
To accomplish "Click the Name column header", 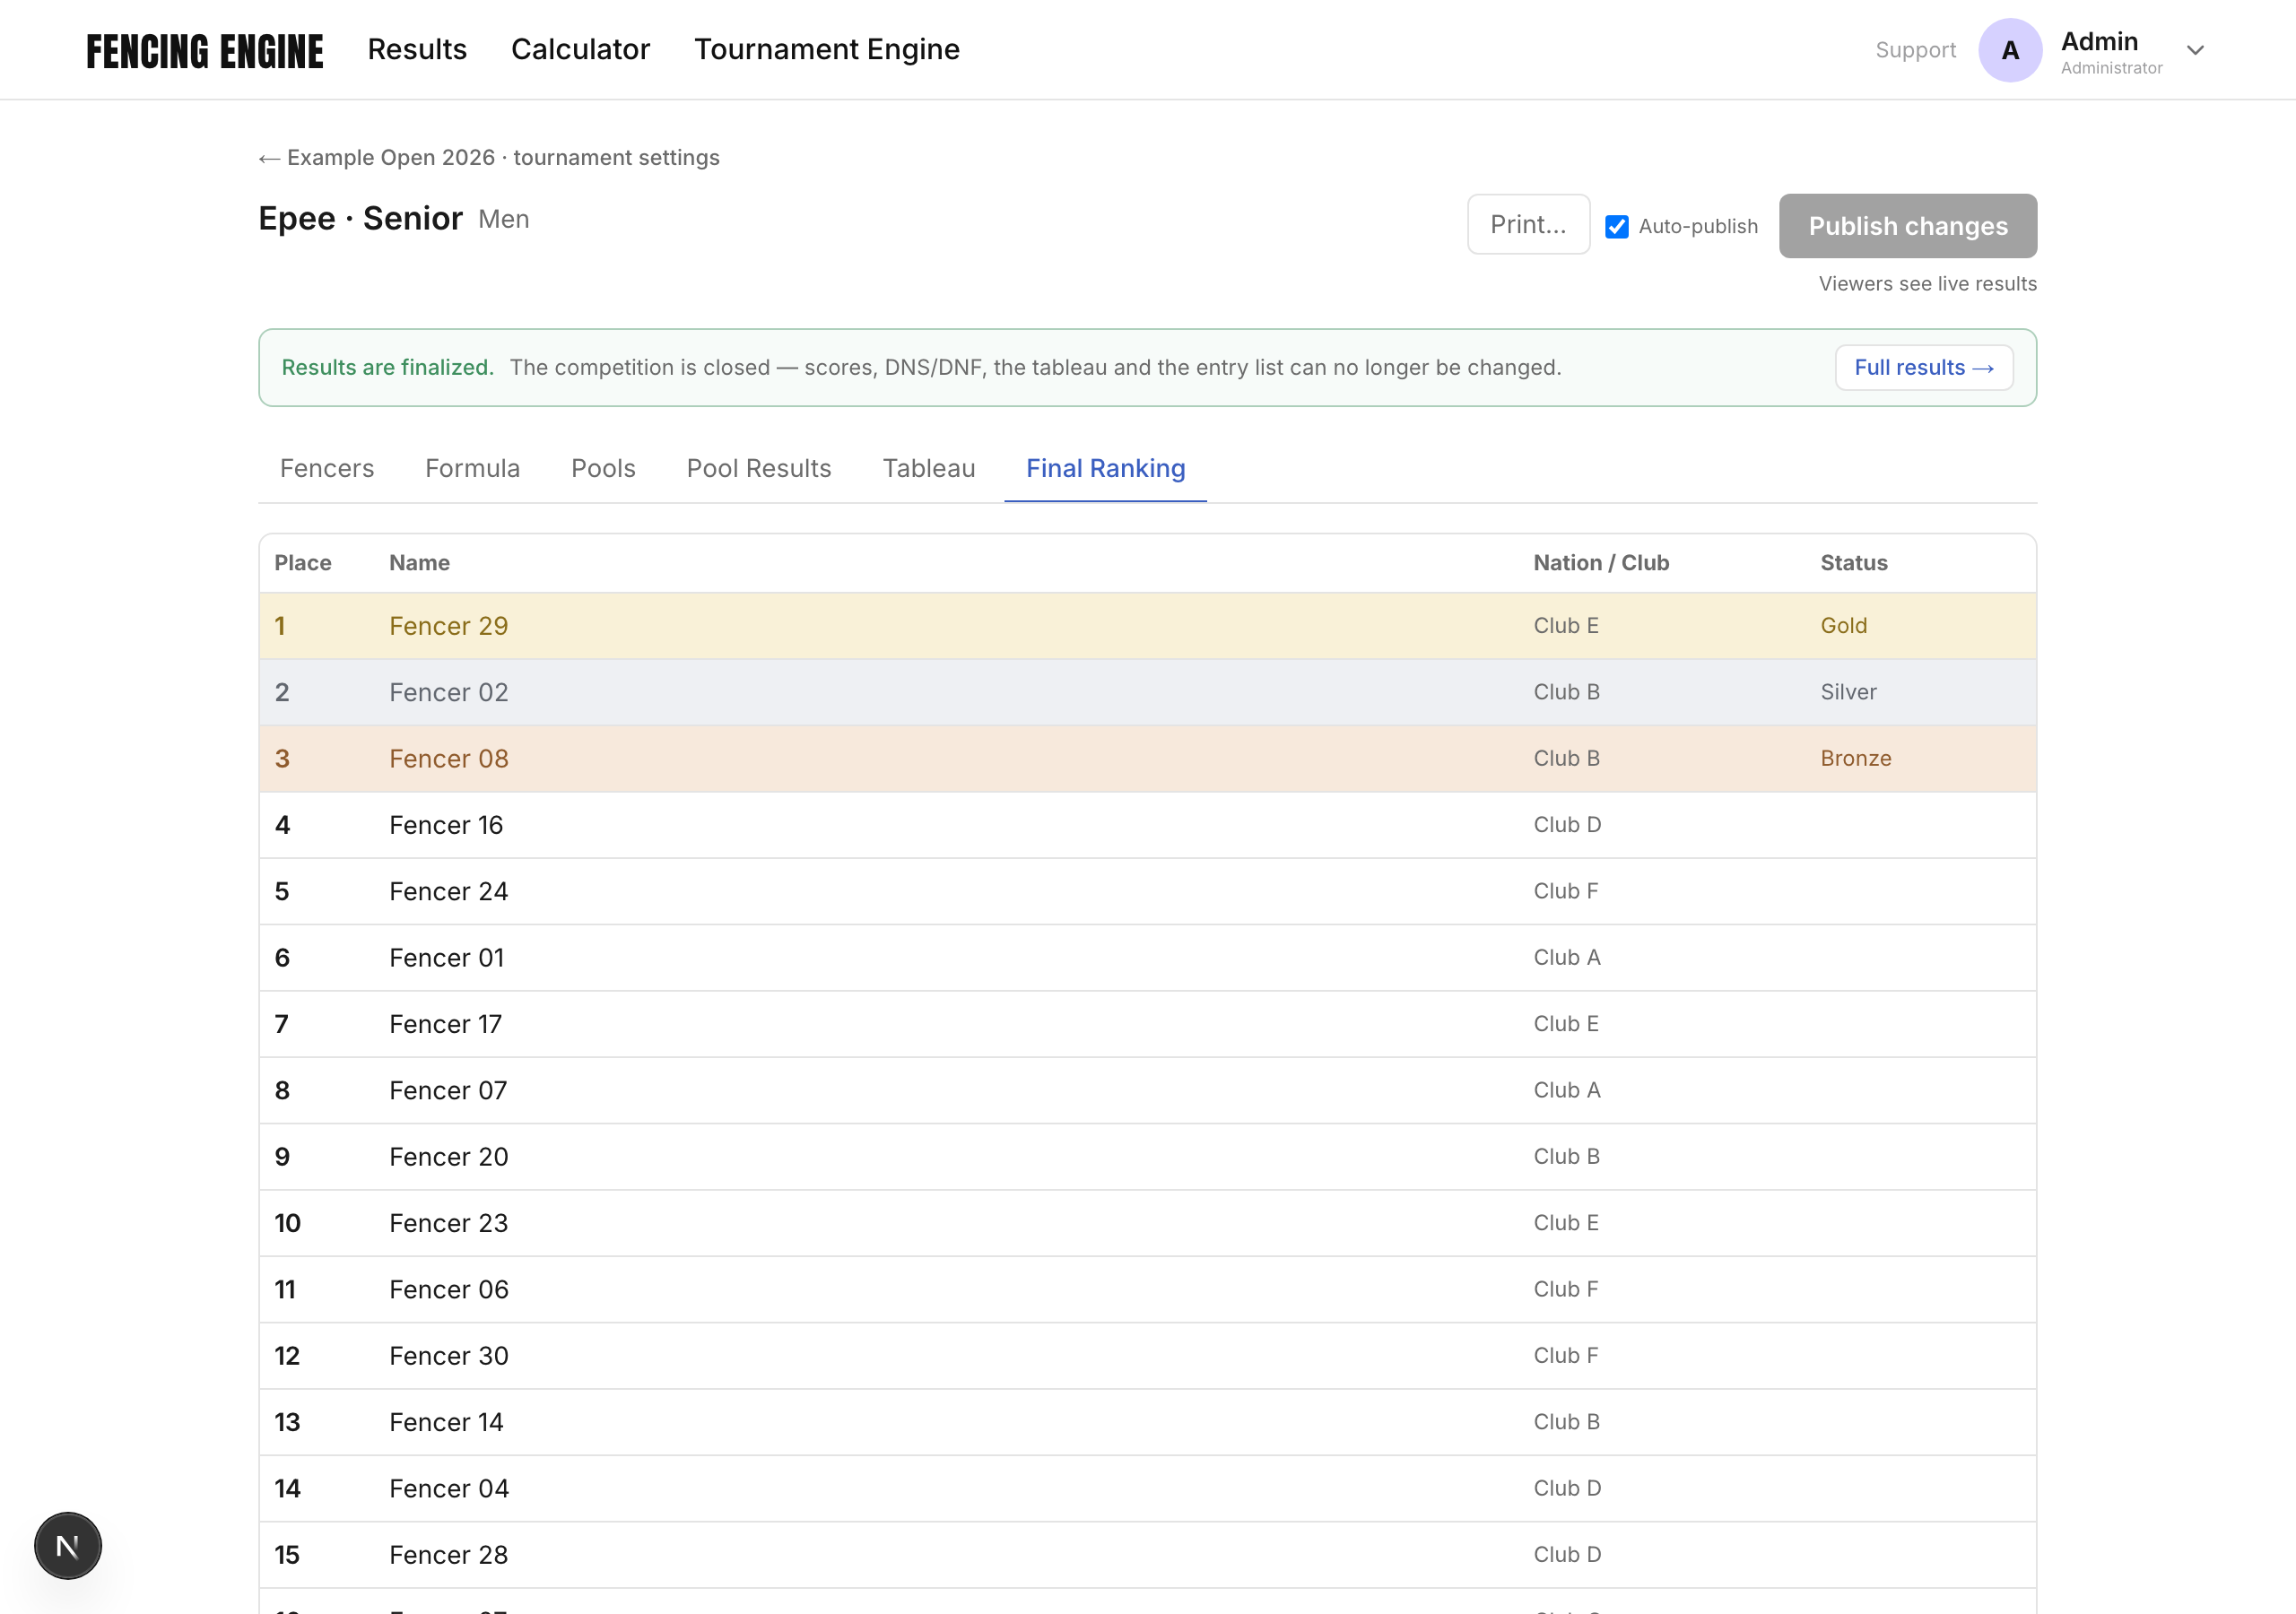I will (x=420, y=563).
